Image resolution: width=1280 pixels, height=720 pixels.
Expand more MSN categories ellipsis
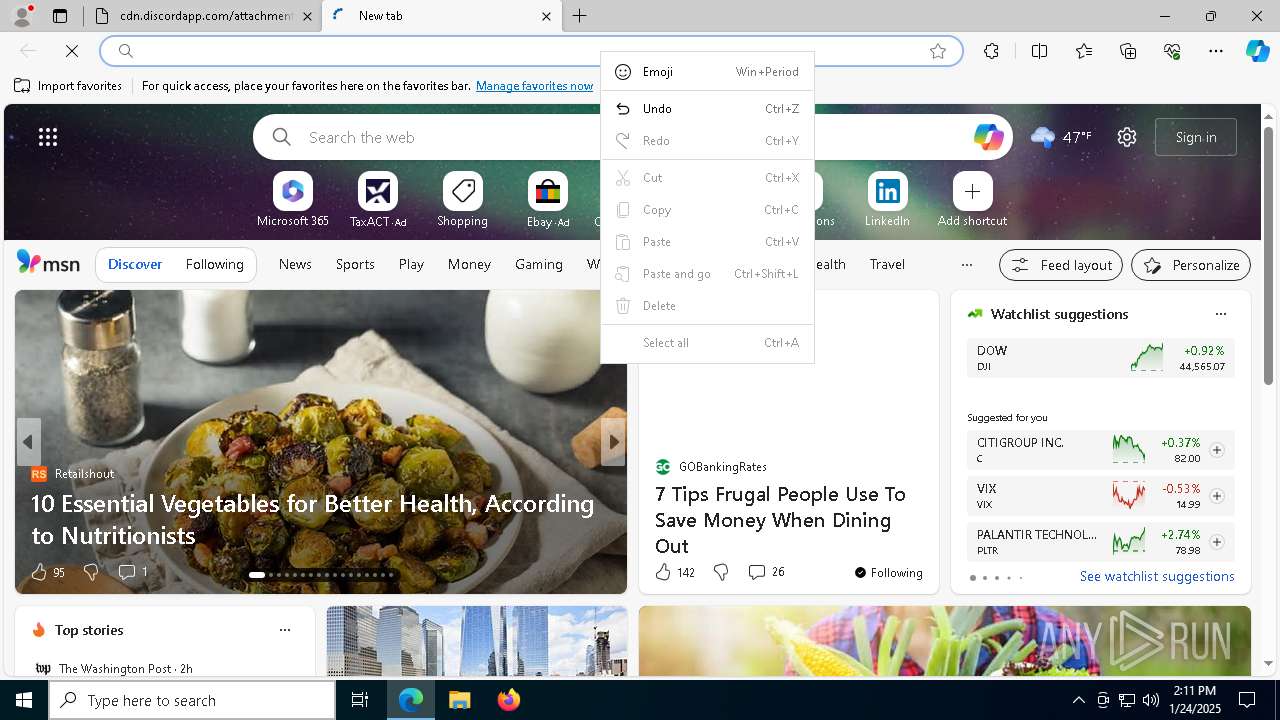[x=966, y=265]
